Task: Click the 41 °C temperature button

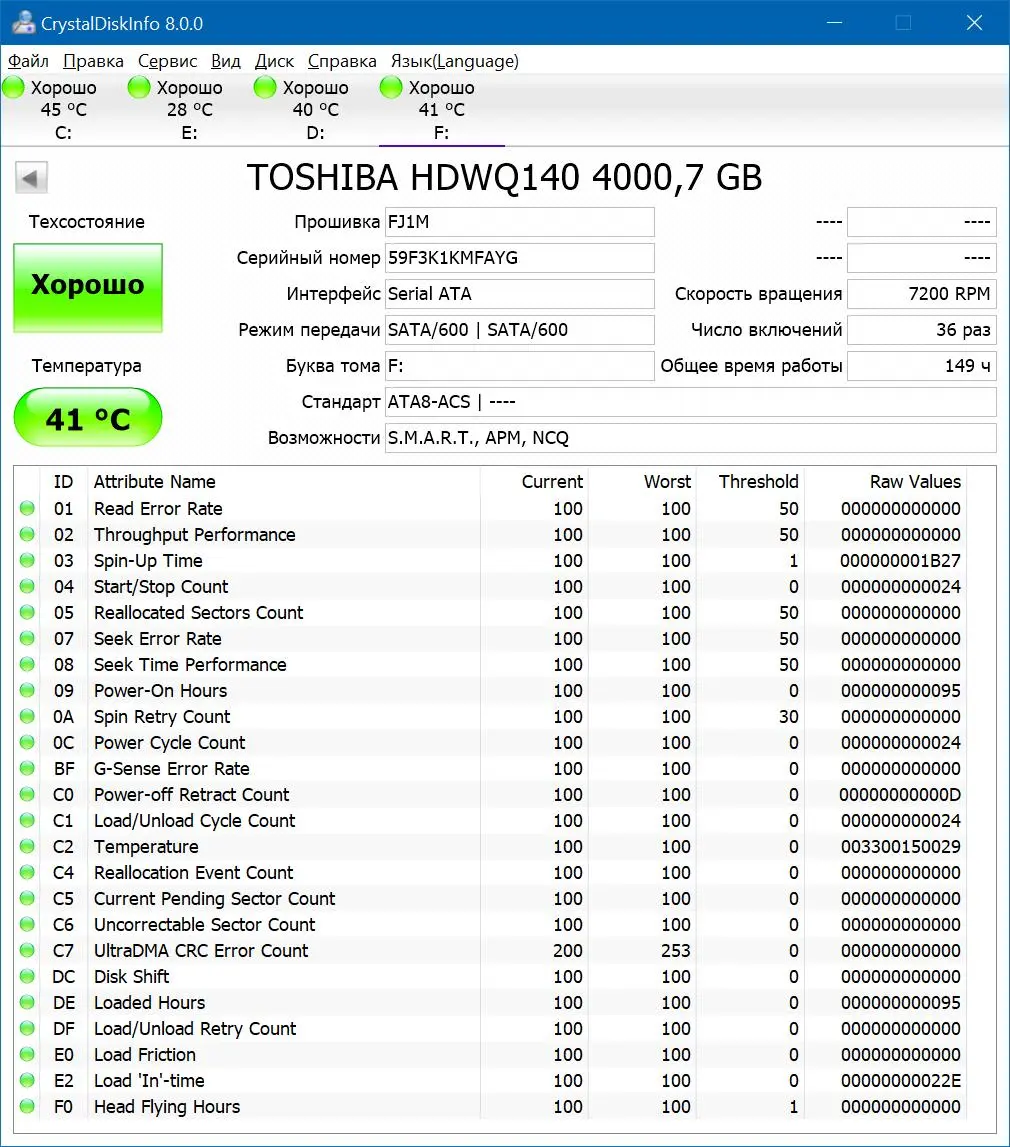Action: (x=88, y=417)
